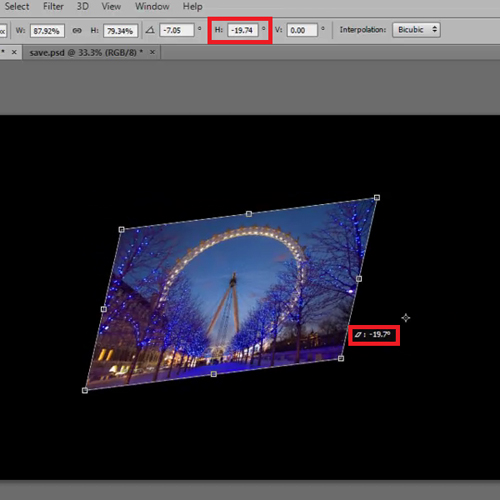Open the Window menu

152,6
